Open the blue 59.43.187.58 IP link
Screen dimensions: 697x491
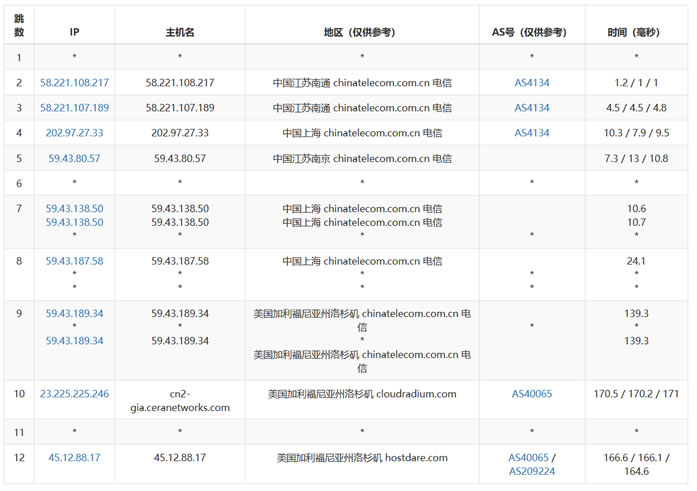pos(75,261)
